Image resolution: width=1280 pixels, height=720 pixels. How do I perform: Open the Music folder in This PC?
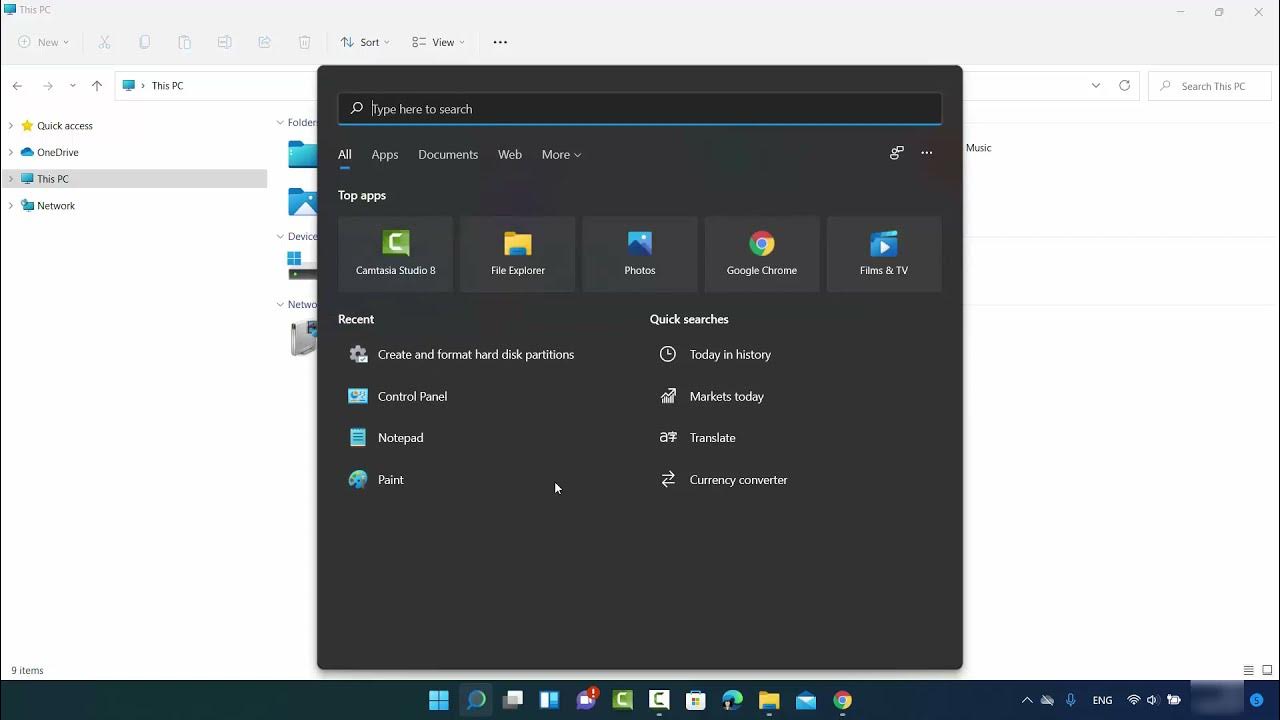[979, 148]
